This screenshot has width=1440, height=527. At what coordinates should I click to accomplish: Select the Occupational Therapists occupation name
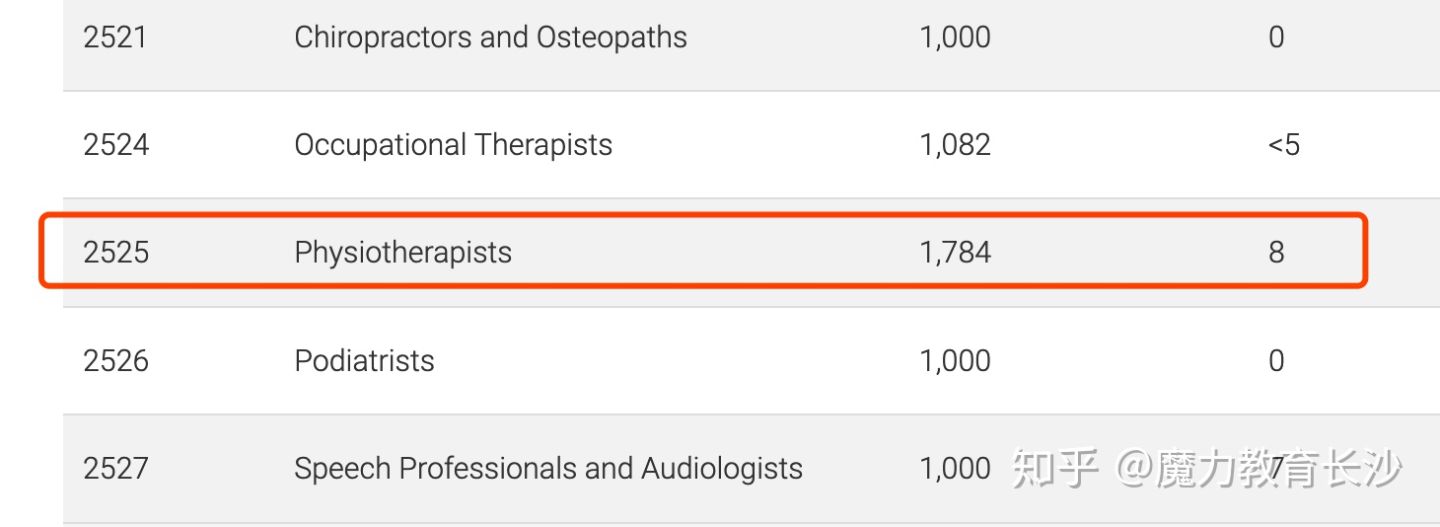[453, 145]
